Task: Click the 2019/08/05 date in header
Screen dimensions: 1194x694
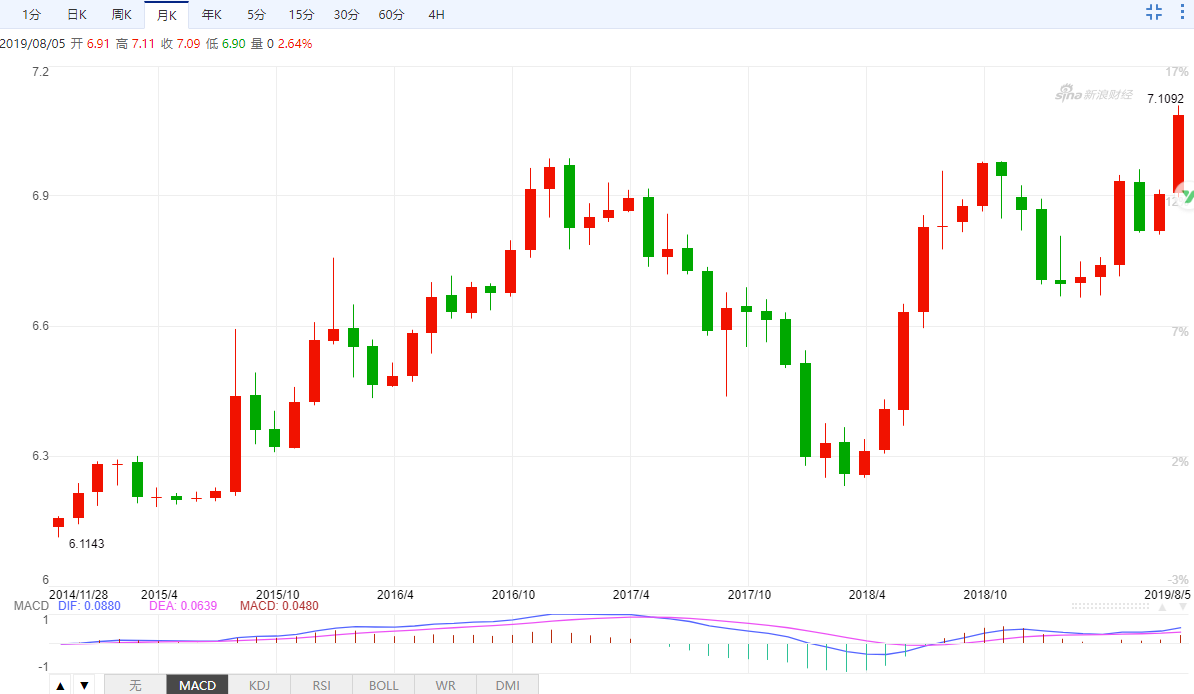Action: tap(33, 43)
